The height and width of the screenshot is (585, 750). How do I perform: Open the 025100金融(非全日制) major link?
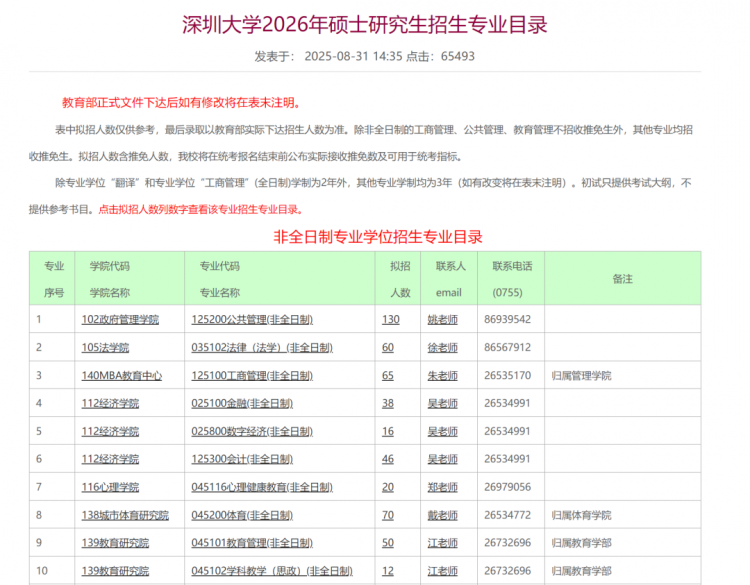pyautogui.click(x=241, y=404)
